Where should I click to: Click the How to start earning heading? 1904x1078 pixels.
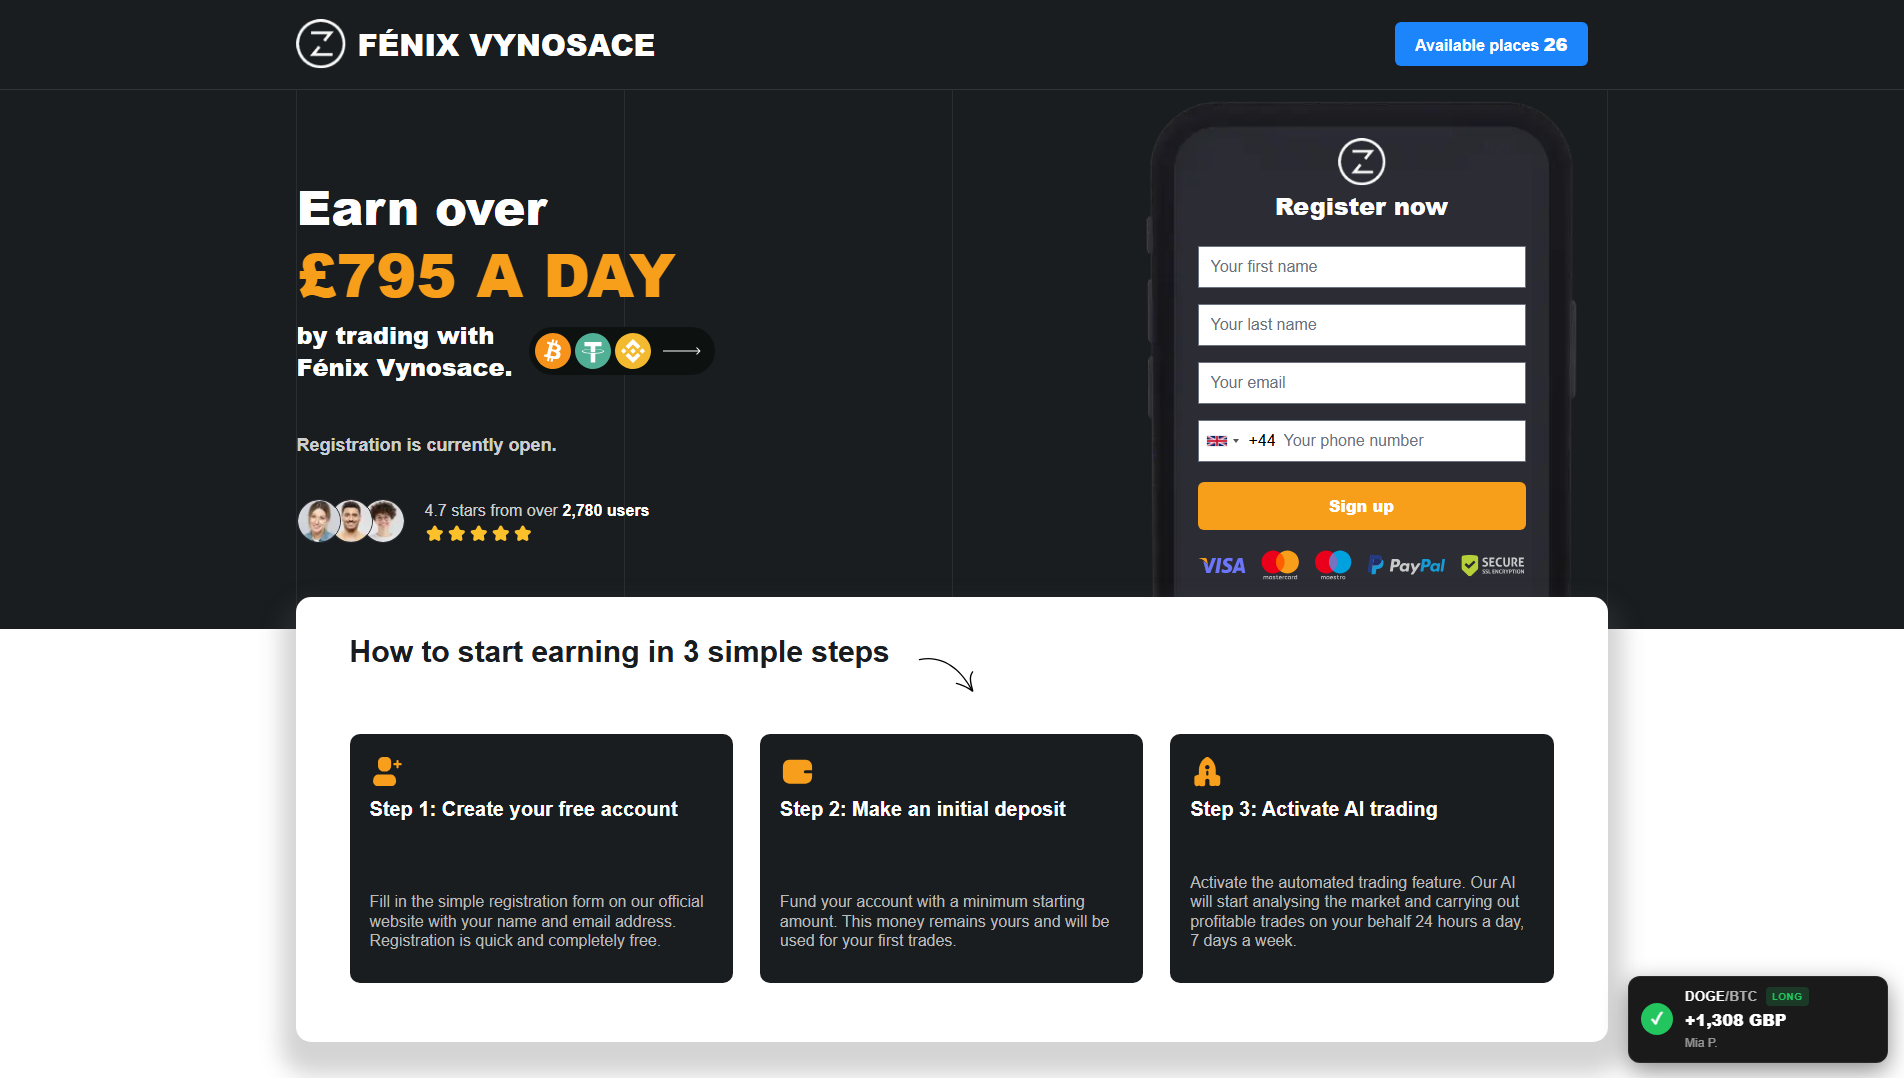click(x=619, y=652)
